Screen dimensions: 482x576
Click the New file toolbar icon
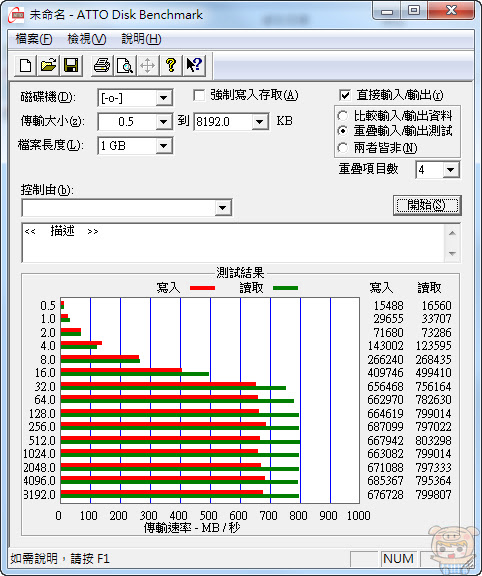coord(25,65)
